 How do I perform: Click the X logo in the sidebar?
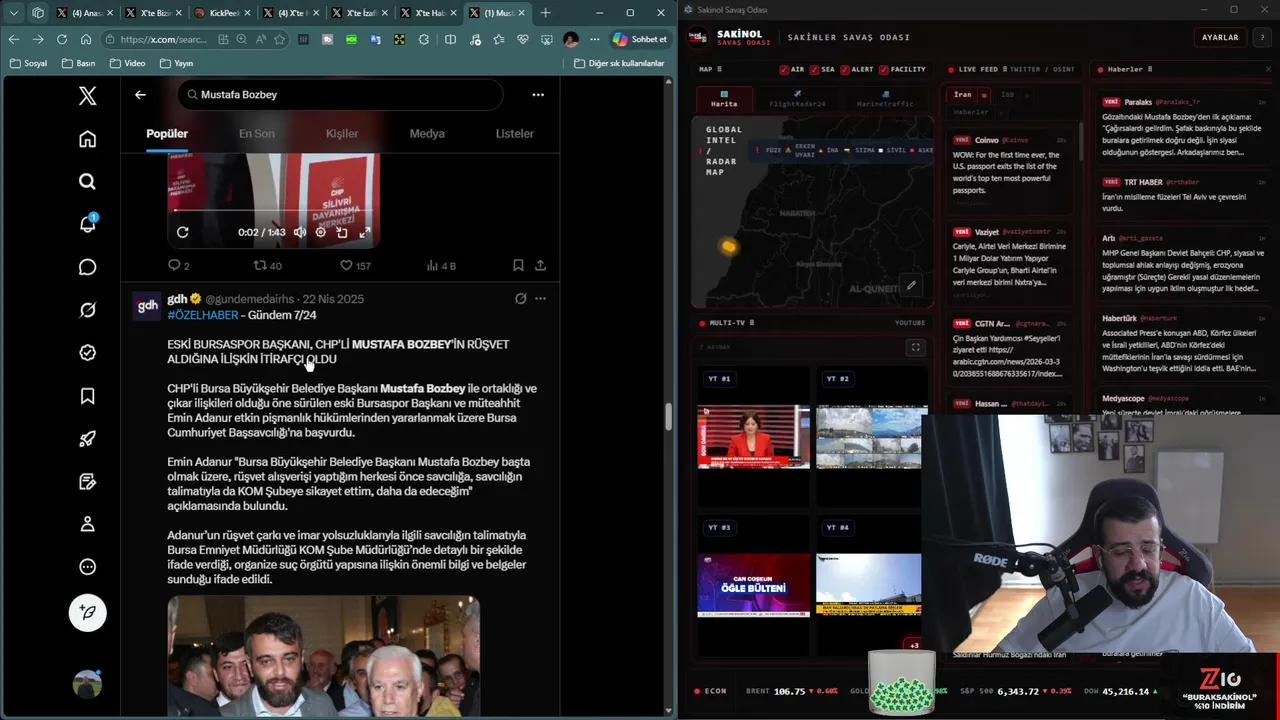tap(88, 96)
